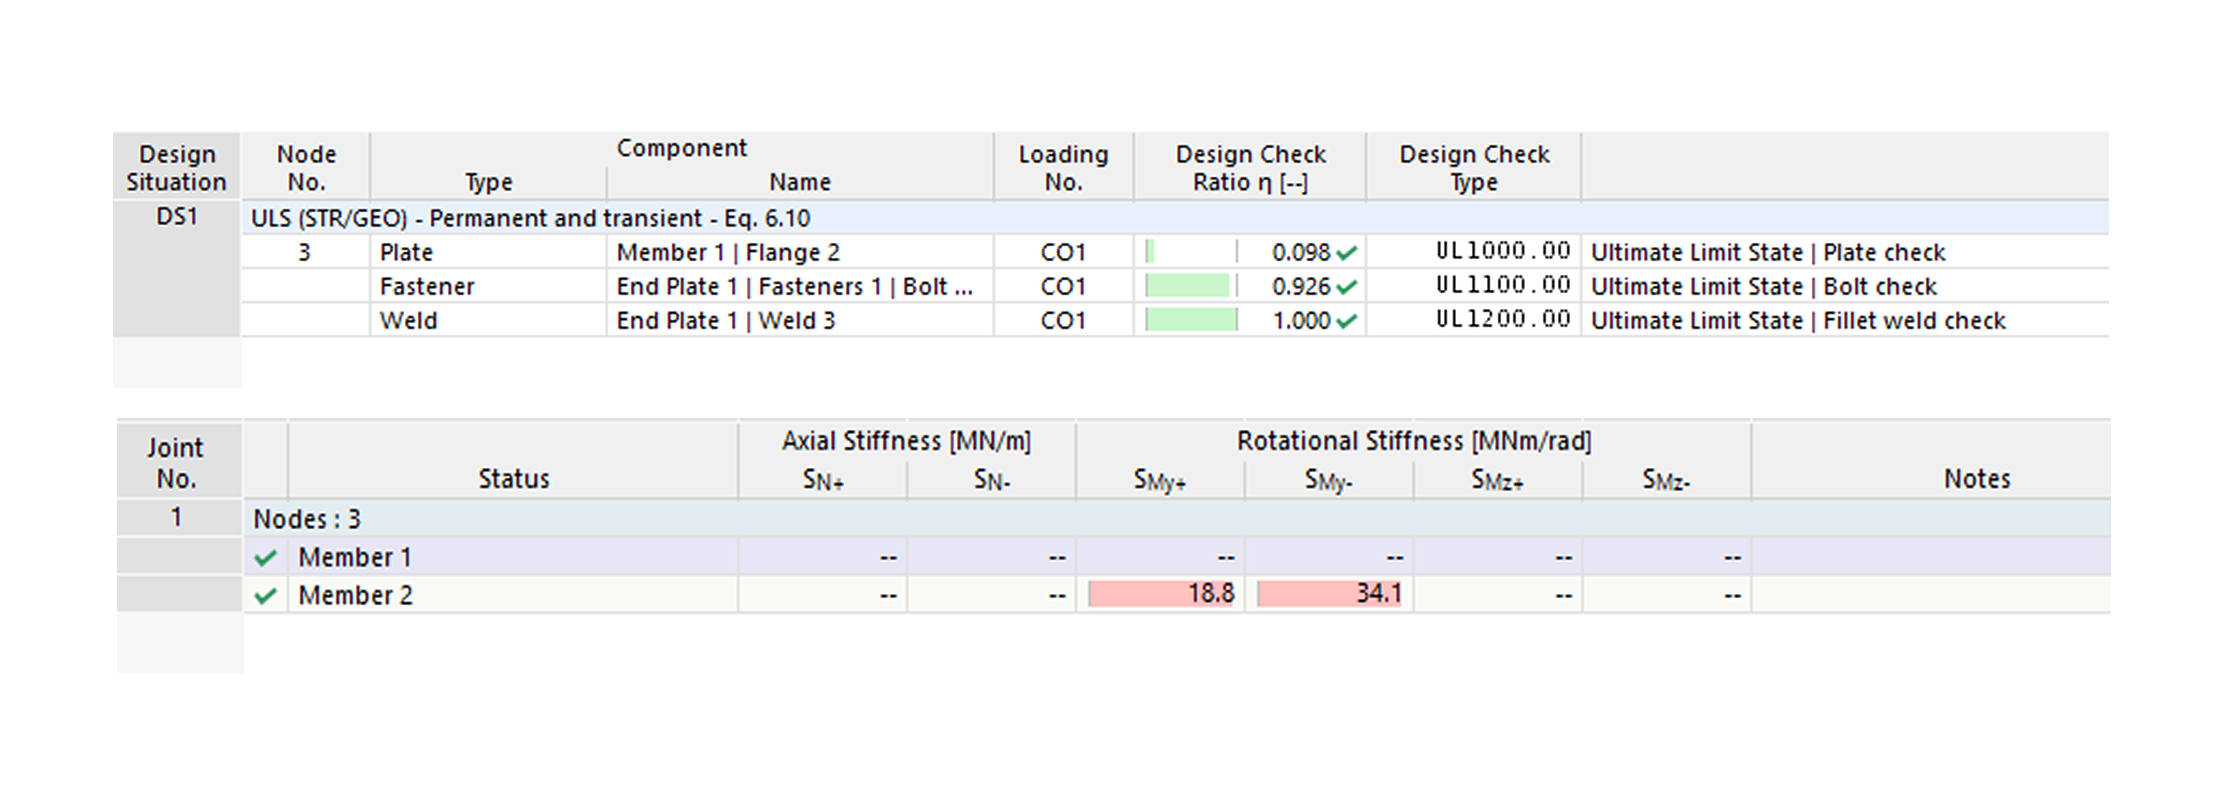Click the green checkmark beside ratio 1.000
The height and width of the screenshot is (804, 2222).
(1346, 321)
